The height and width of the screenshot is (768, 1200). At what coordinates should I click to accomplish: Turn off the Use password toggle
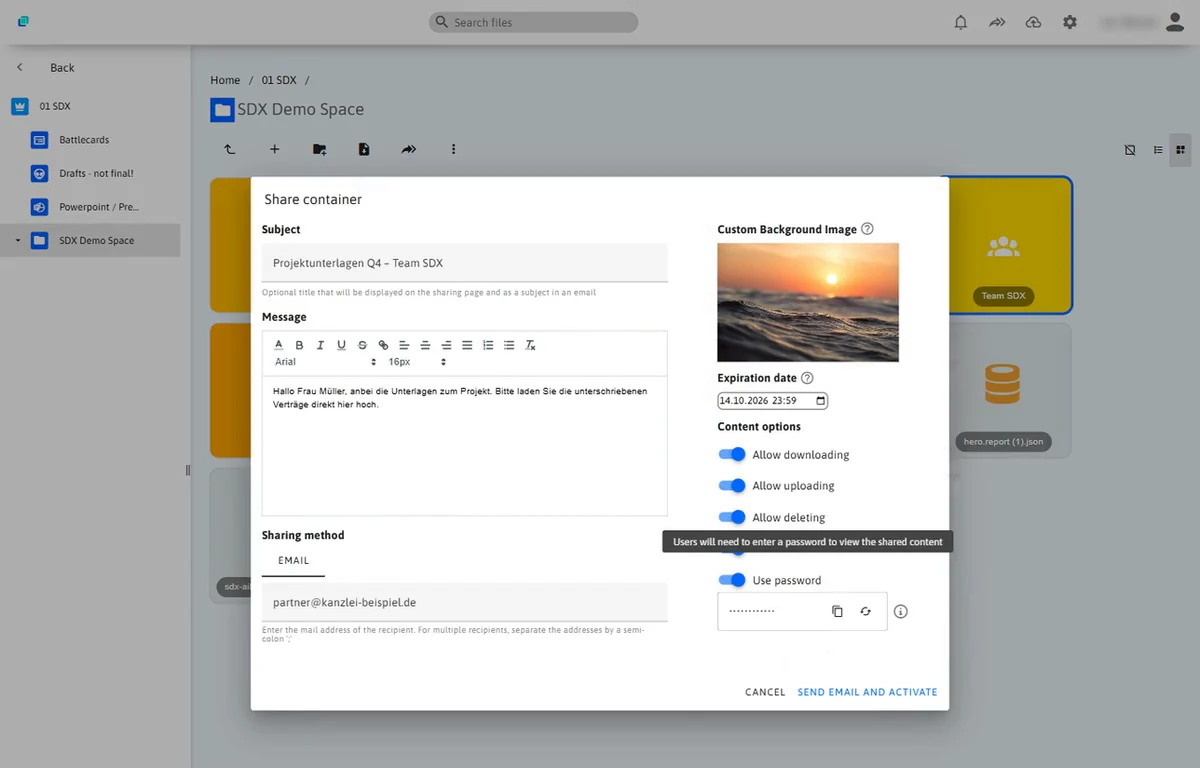(732, 580)
